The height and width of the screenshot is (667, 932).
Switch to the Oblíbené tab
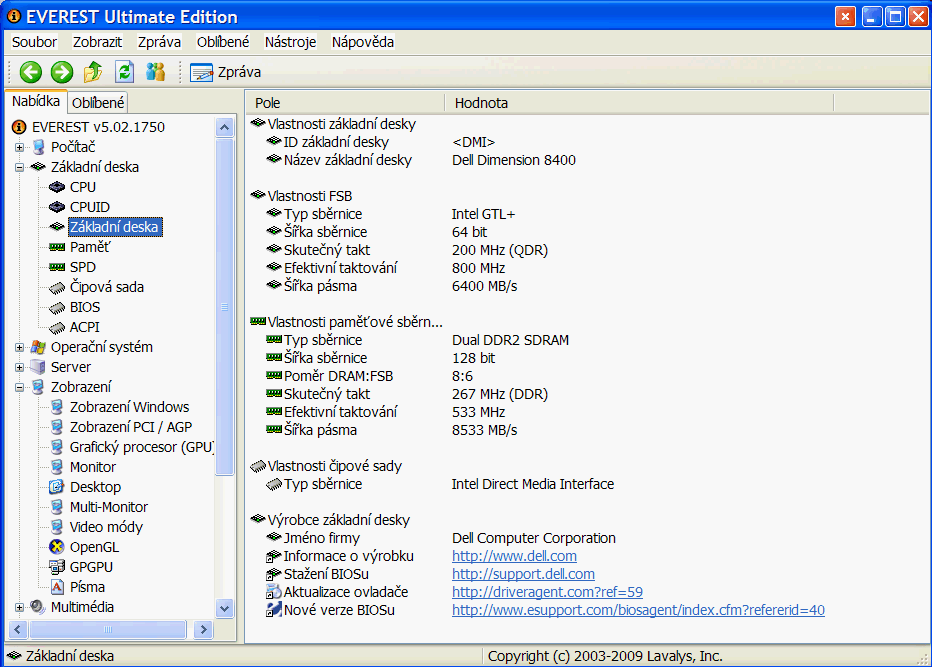98,102
